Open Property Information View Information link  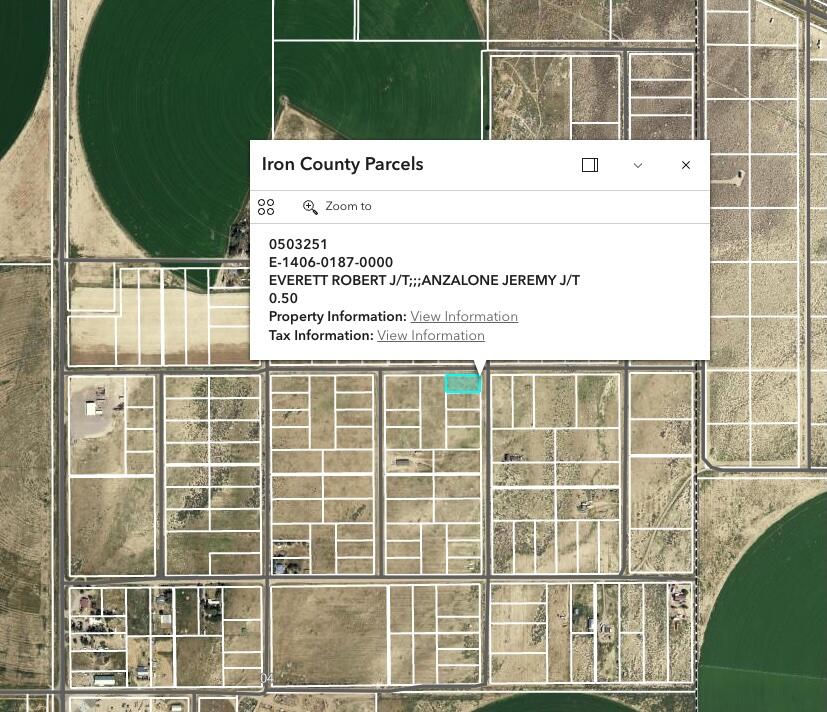[464, 316]
